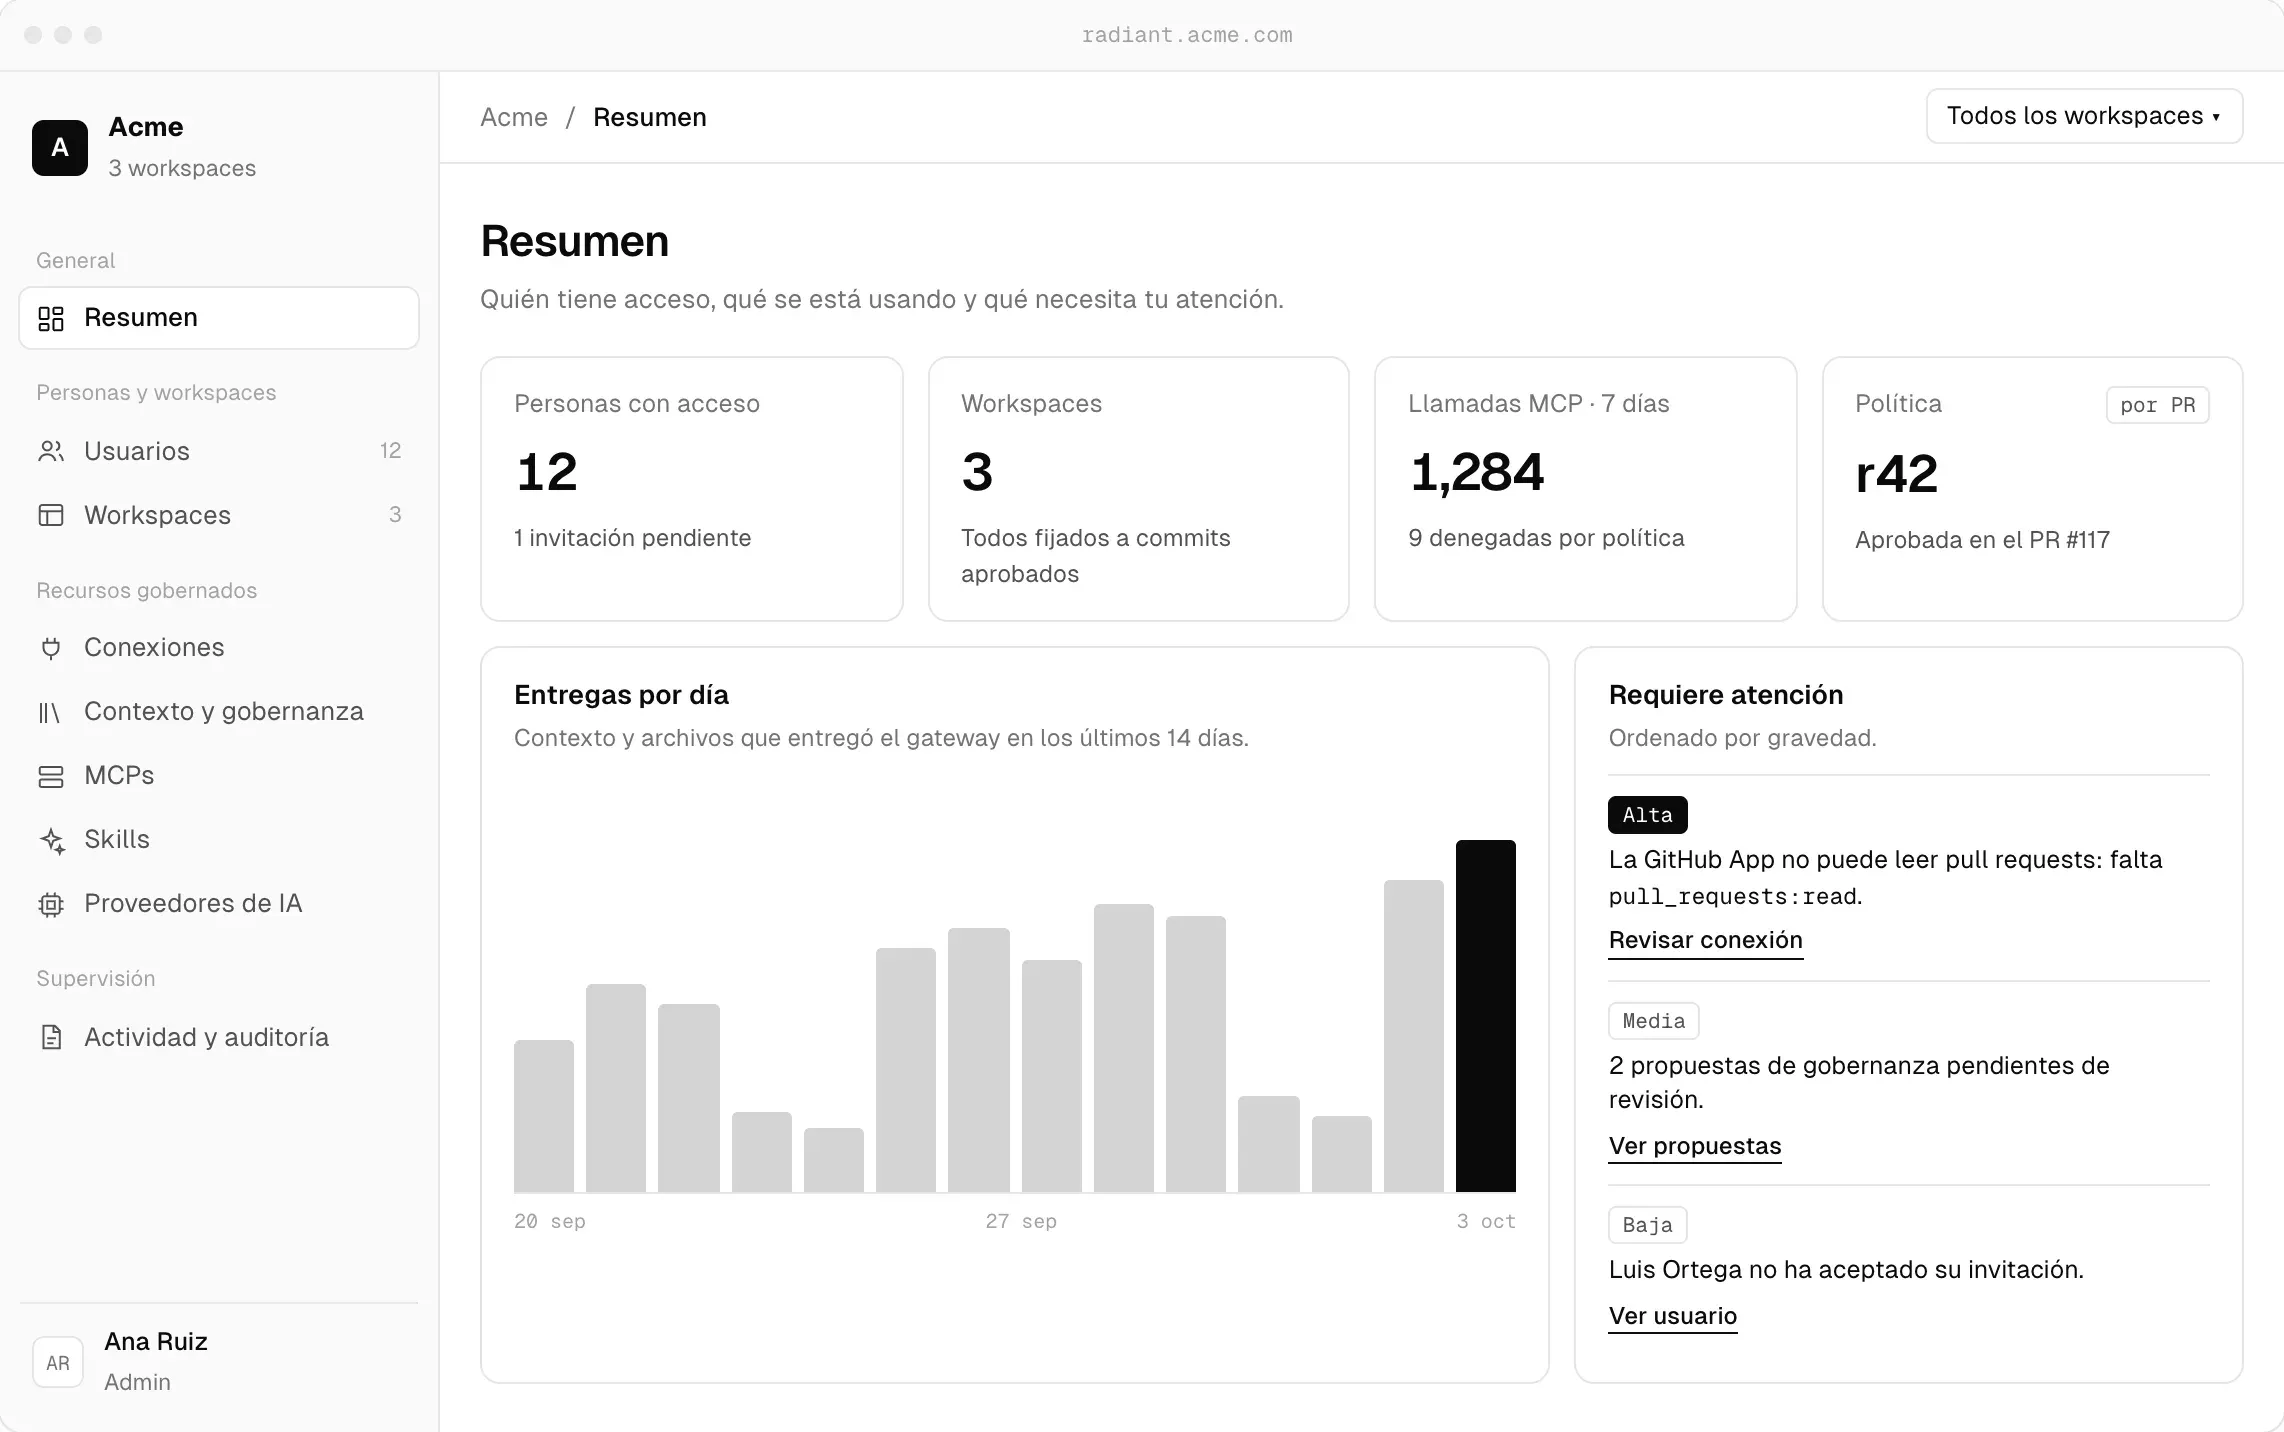
Task: Click the Contexto y gobernanza library icon
Action: (51, 712)
